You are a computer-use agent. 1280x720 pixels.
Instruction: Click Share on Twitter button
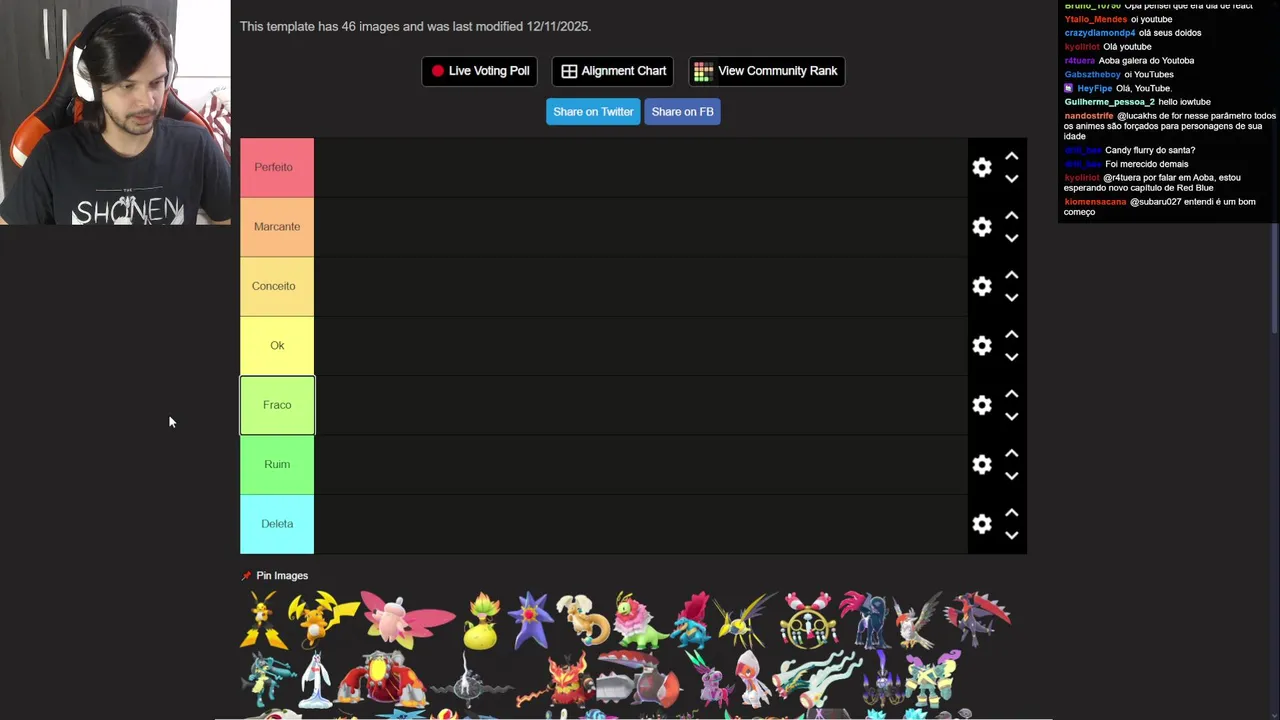pos(593,112)
